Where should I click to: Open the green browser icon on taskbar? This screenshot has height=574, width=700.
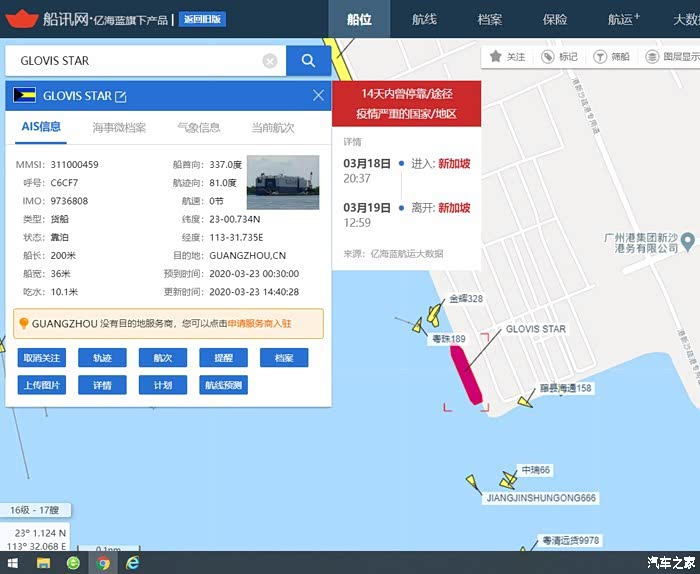coord(73,563)
